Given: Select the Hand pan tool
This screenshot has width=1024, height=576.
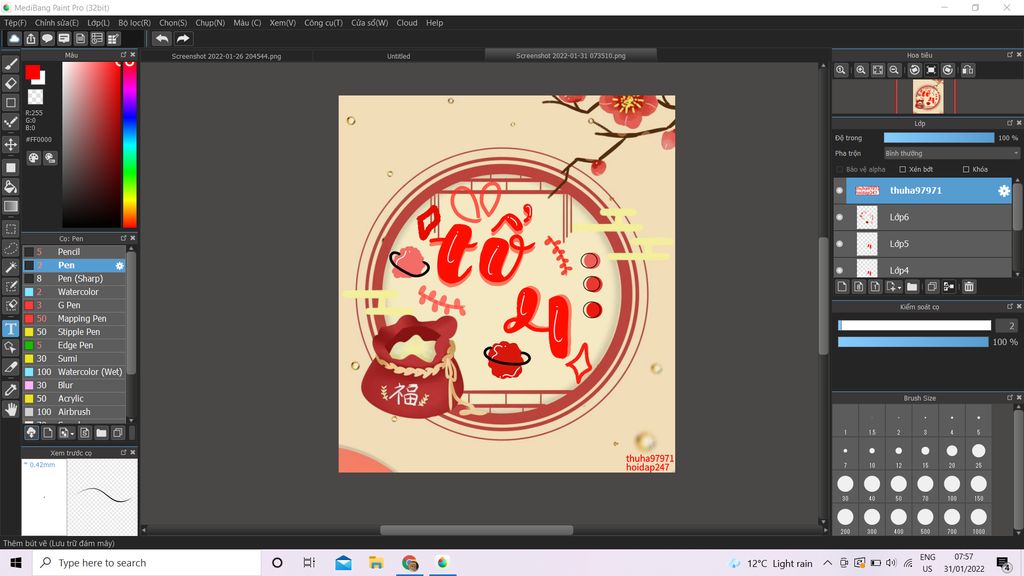Looking at the screenshot, I should coord(11,409).
